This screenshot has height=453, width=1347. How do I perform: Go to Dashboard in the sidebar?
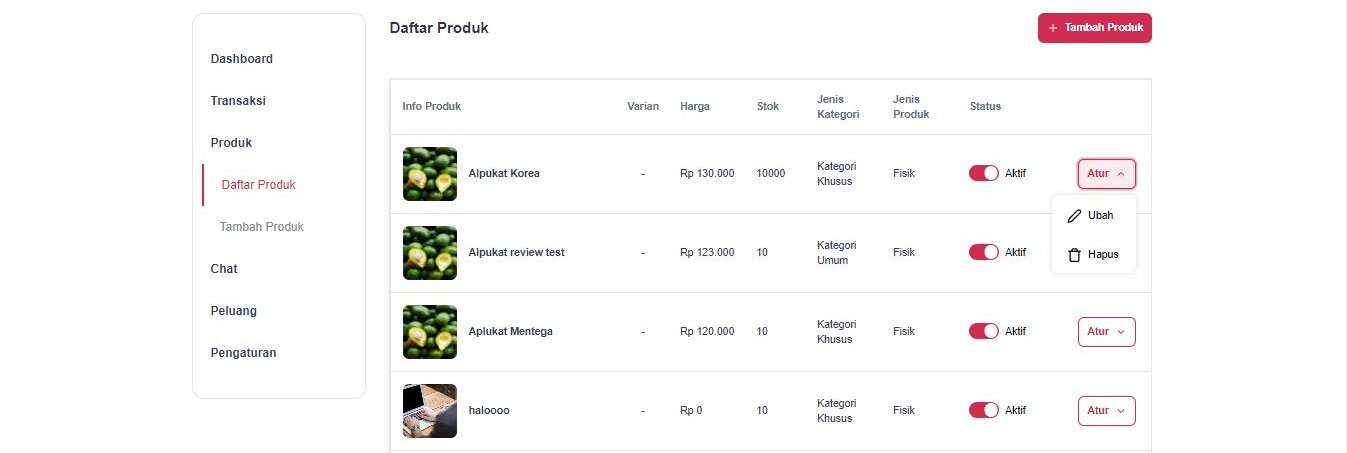[x=242, y=59]
